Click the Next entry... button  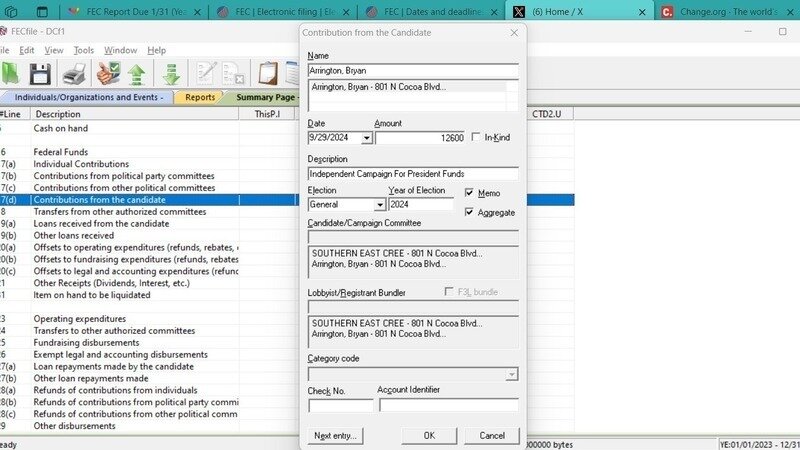[x=335, y=436]
